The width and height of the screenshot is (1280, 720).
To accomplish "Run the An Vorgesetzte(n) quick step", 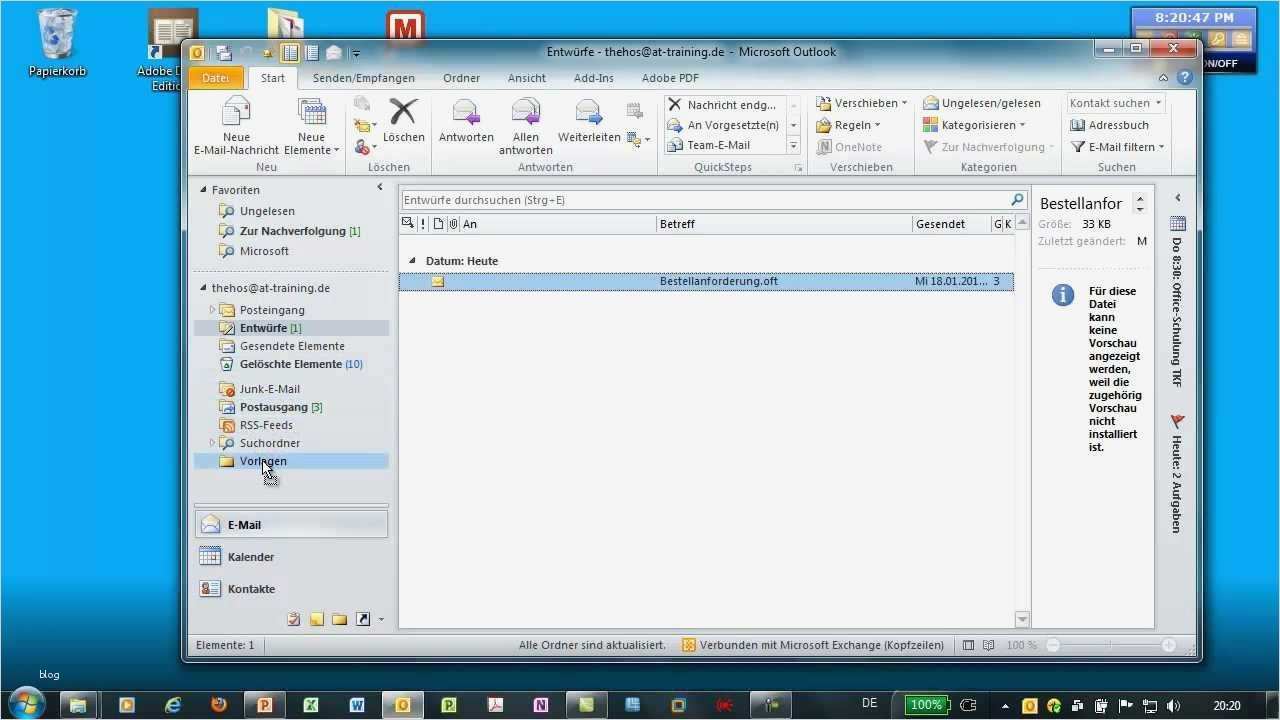I will tap(723, 125).
